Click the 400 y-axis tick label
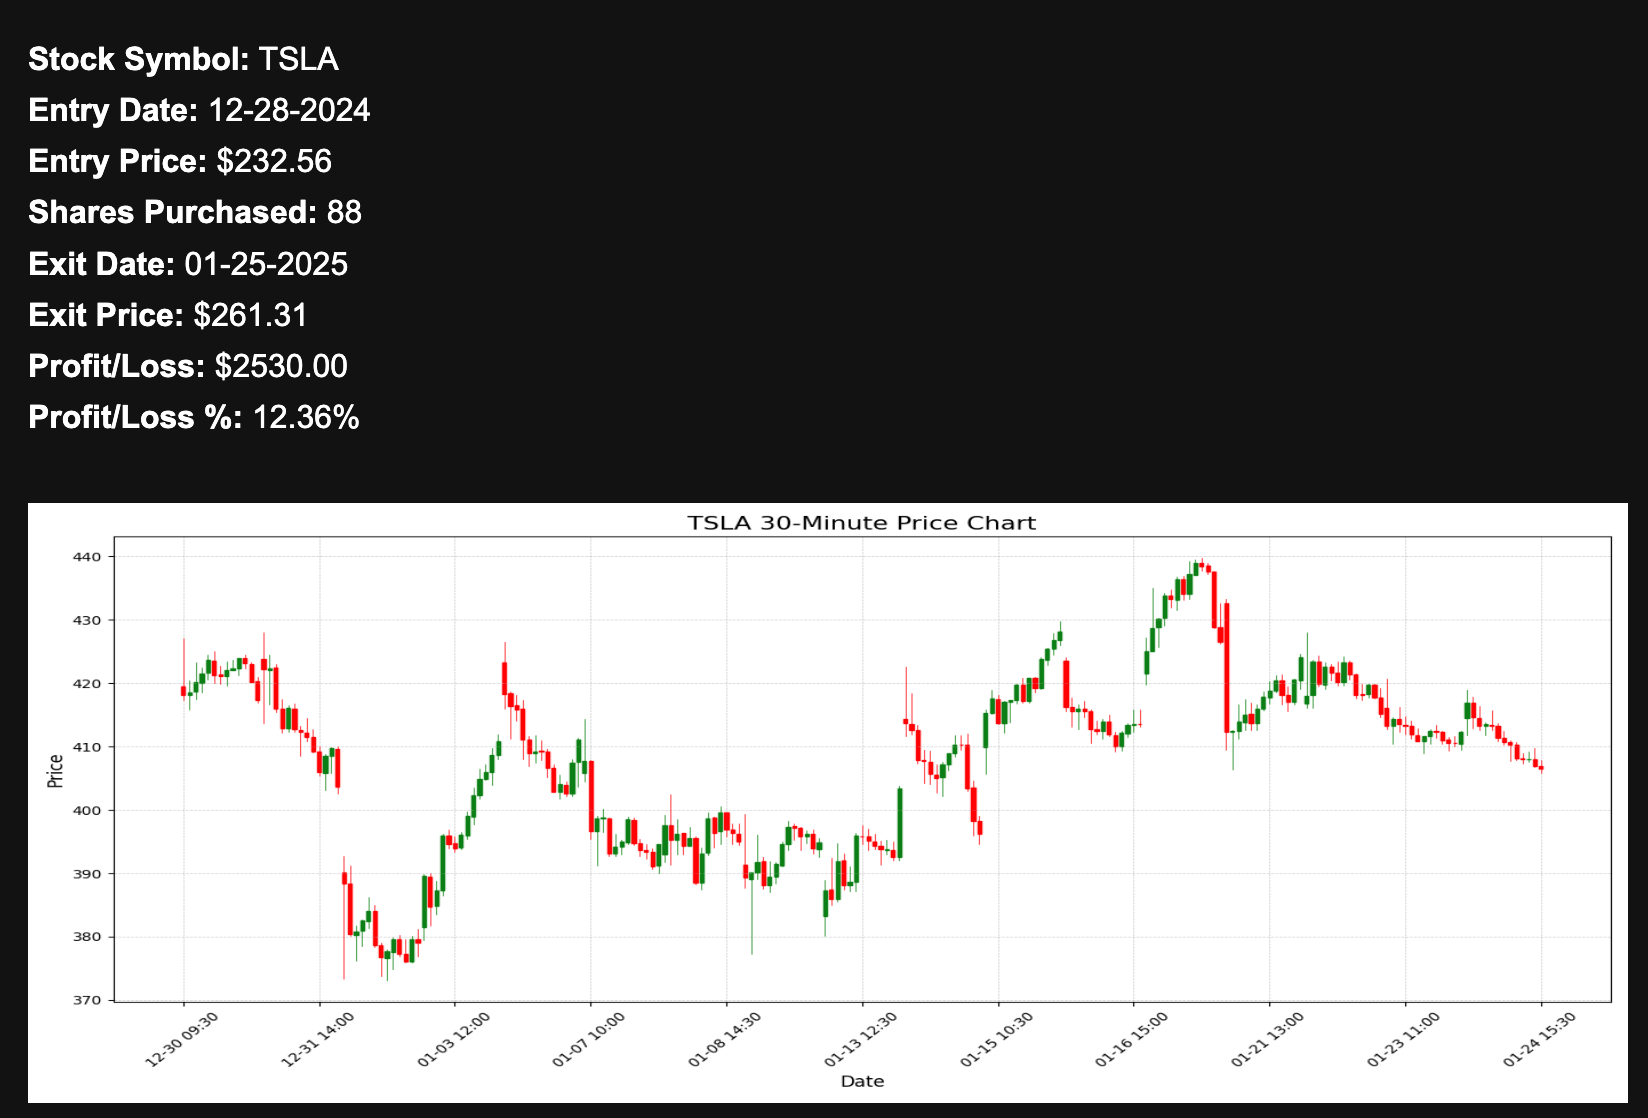Screen dimensions: 1648x1118 [88, 810]
